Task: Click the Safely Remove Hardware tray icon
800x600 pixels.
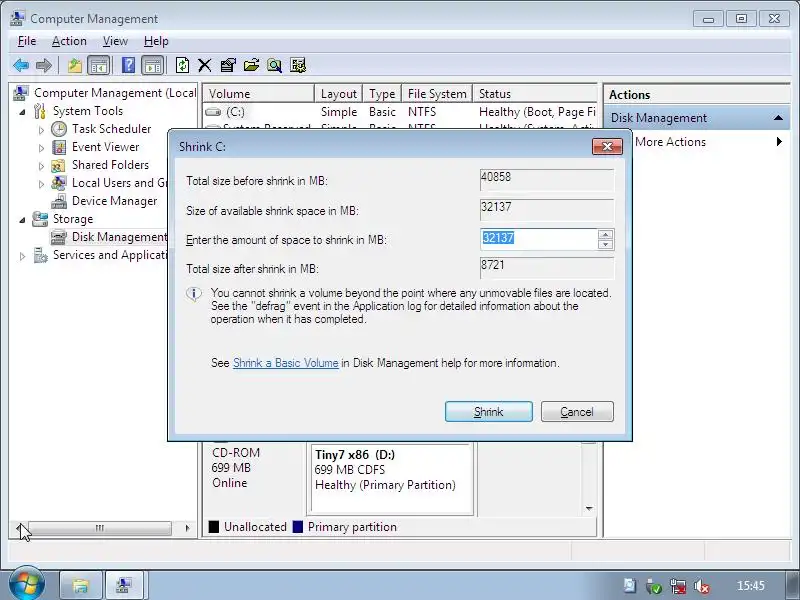Action: pyautogui.click(x=654, y=586)
